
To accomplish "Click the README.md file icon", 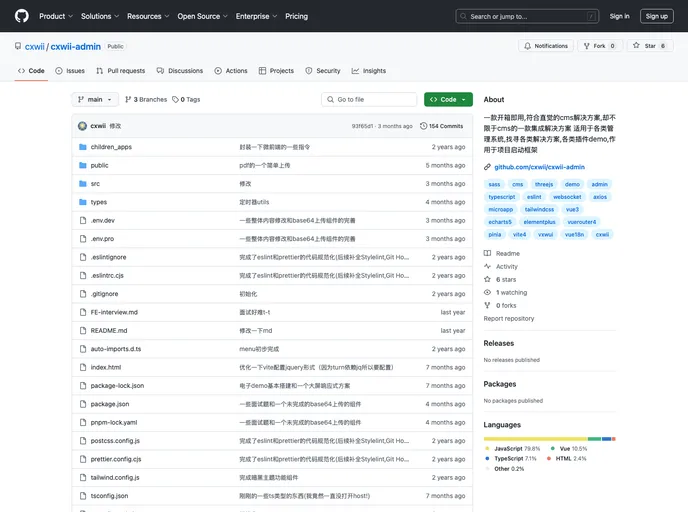I will pos(82,331).
